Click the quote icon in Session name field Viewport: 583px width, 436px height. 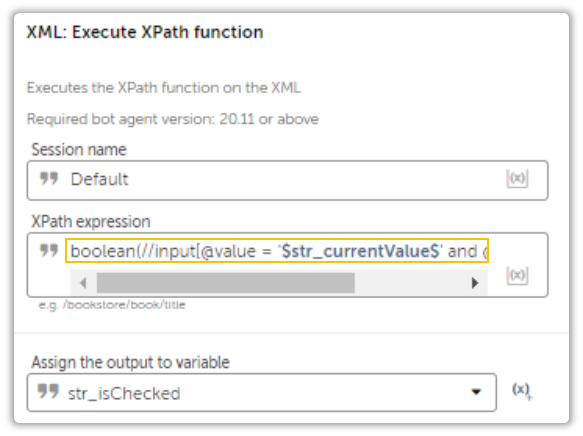coord(49,178)
